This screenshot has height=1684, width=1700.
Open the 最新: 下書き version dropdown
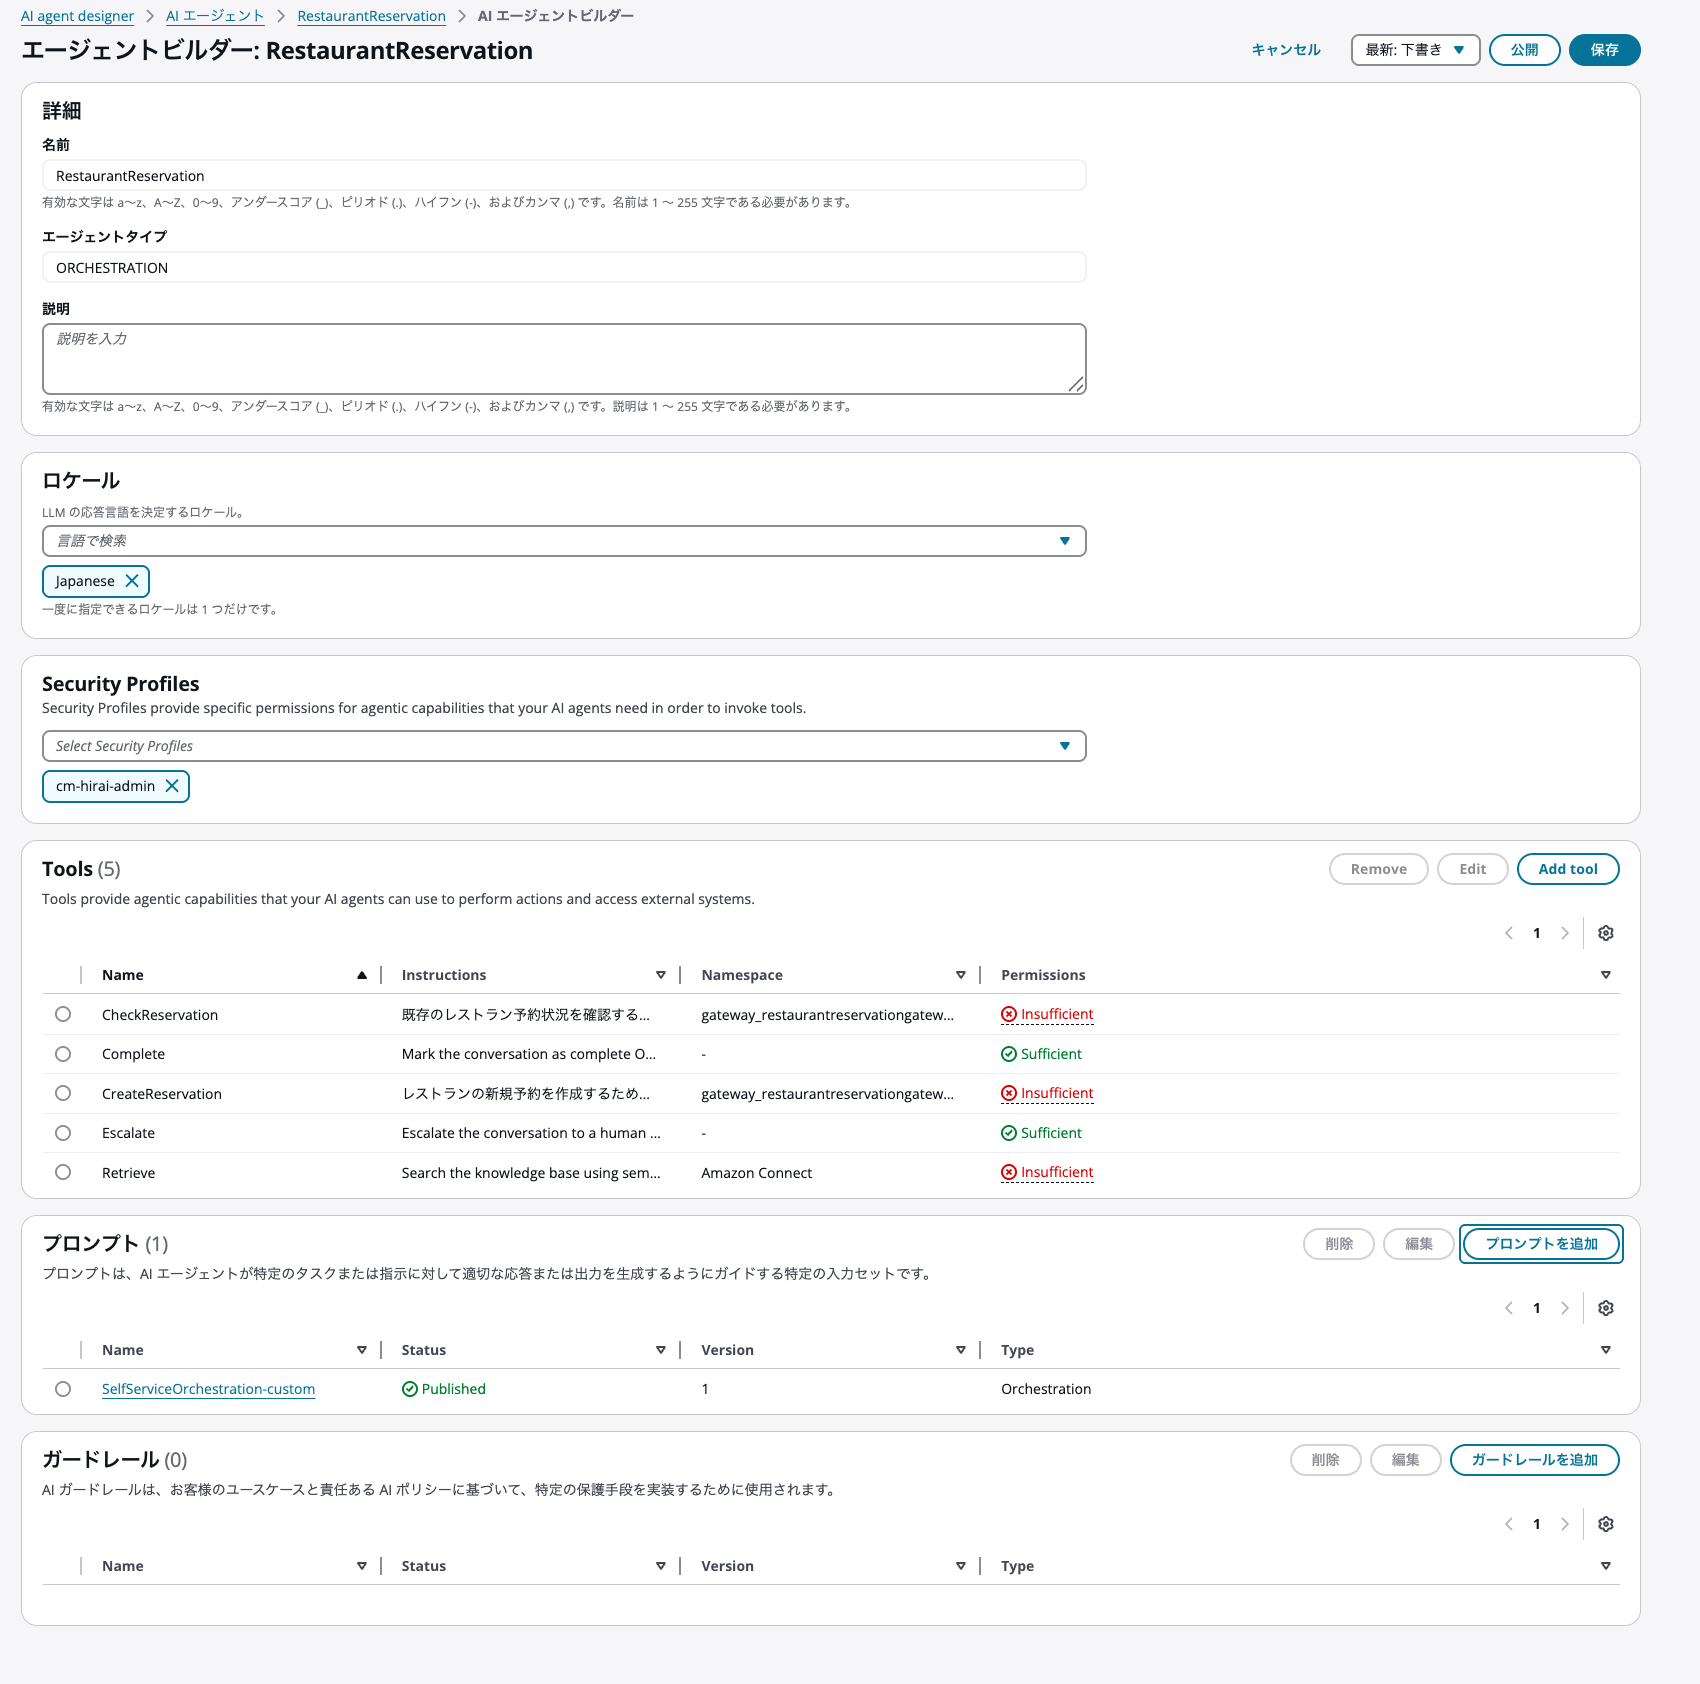(1415, 50)
